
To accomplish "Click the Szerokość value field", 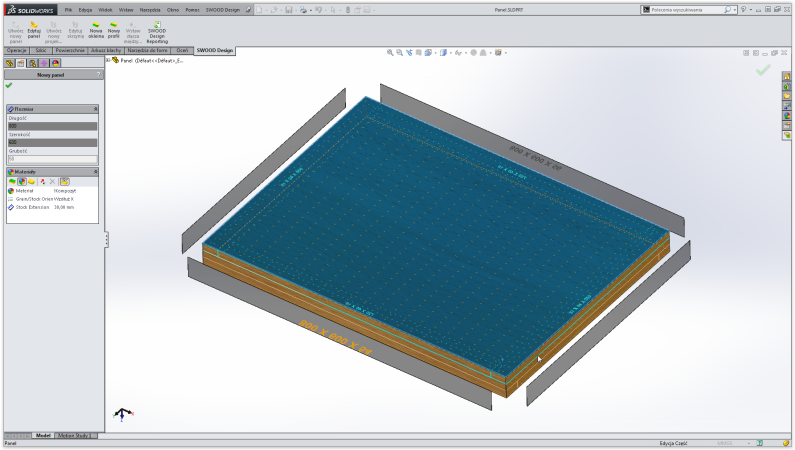I will pos(53,142).
